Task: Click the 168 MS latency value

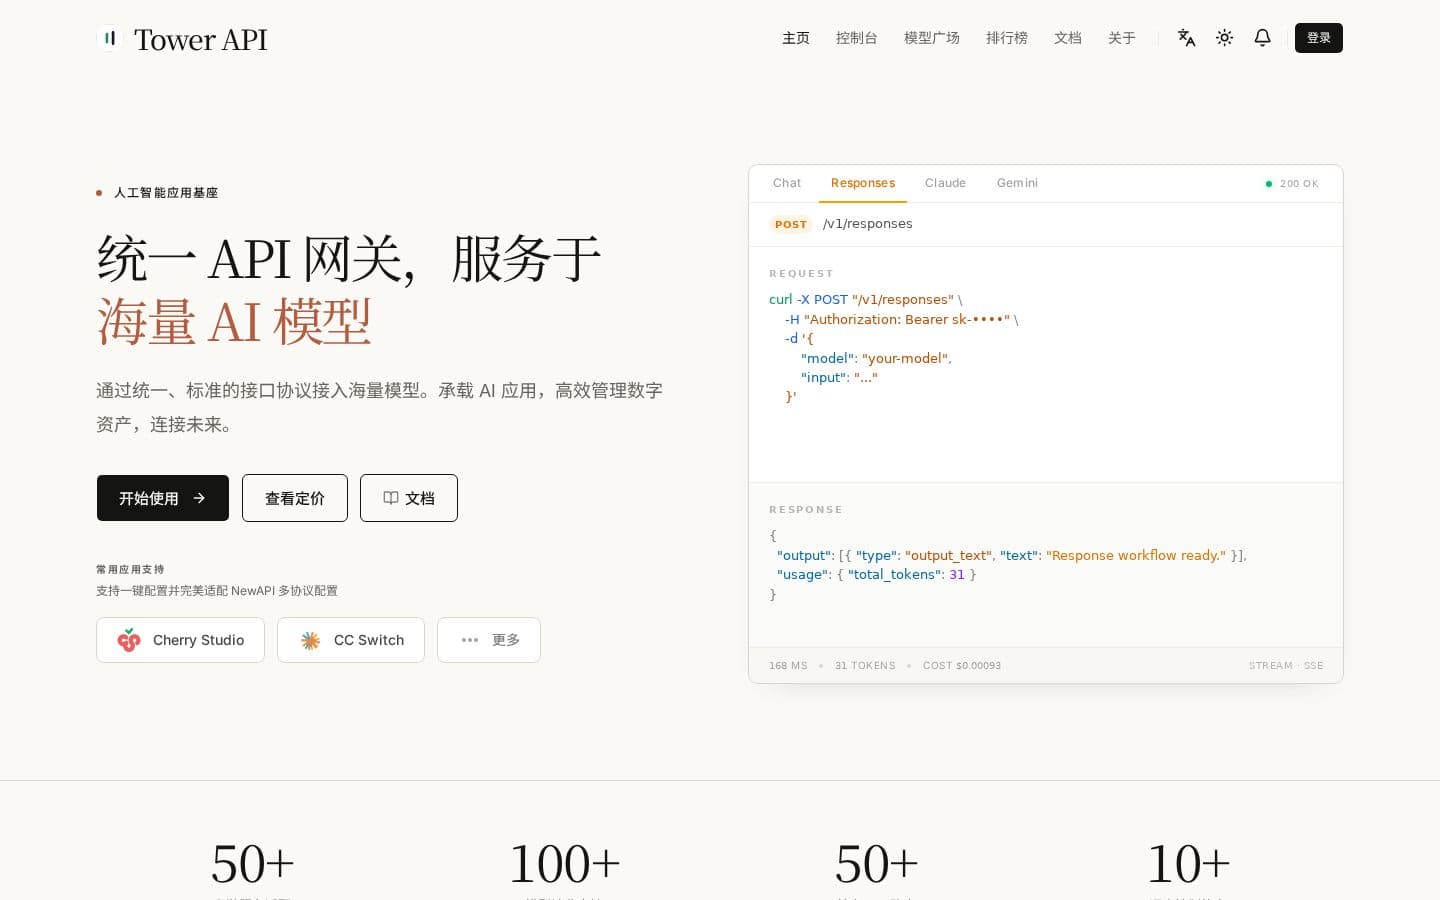Action: point(788,666)
